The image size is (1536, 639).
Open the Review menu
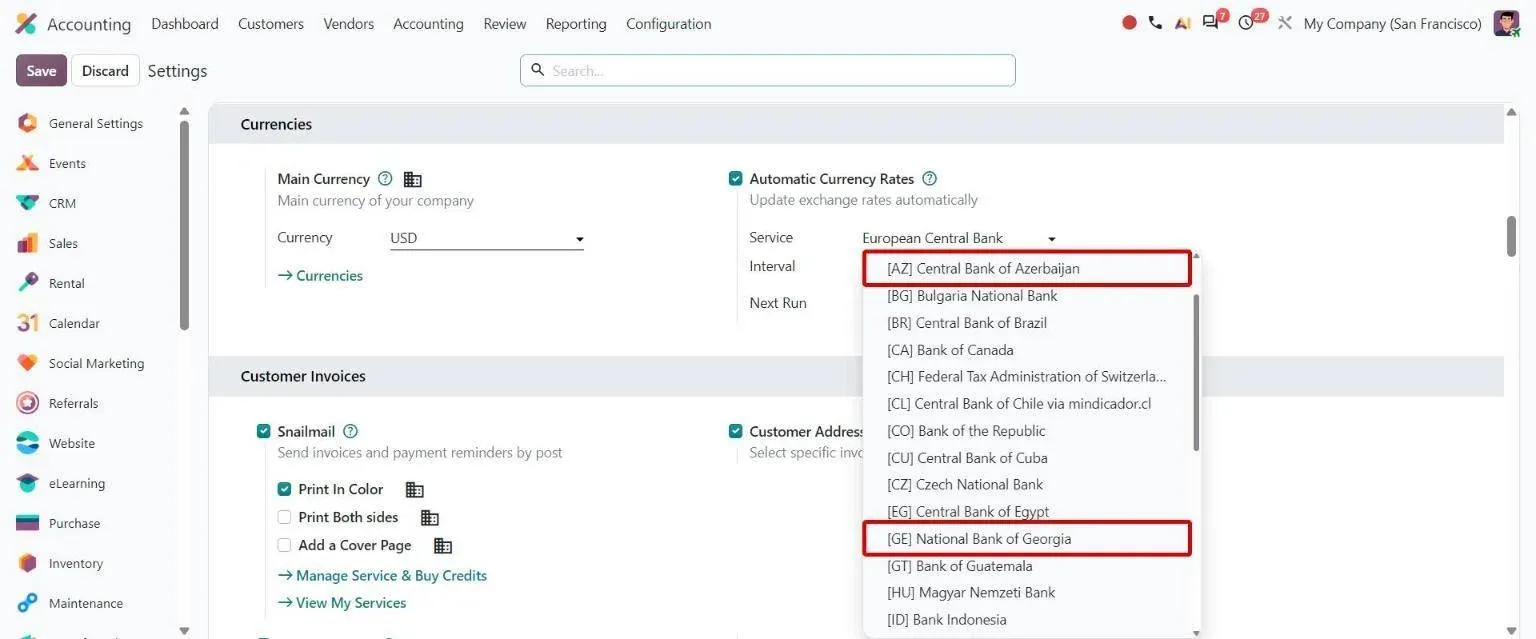tap(505, 23)
